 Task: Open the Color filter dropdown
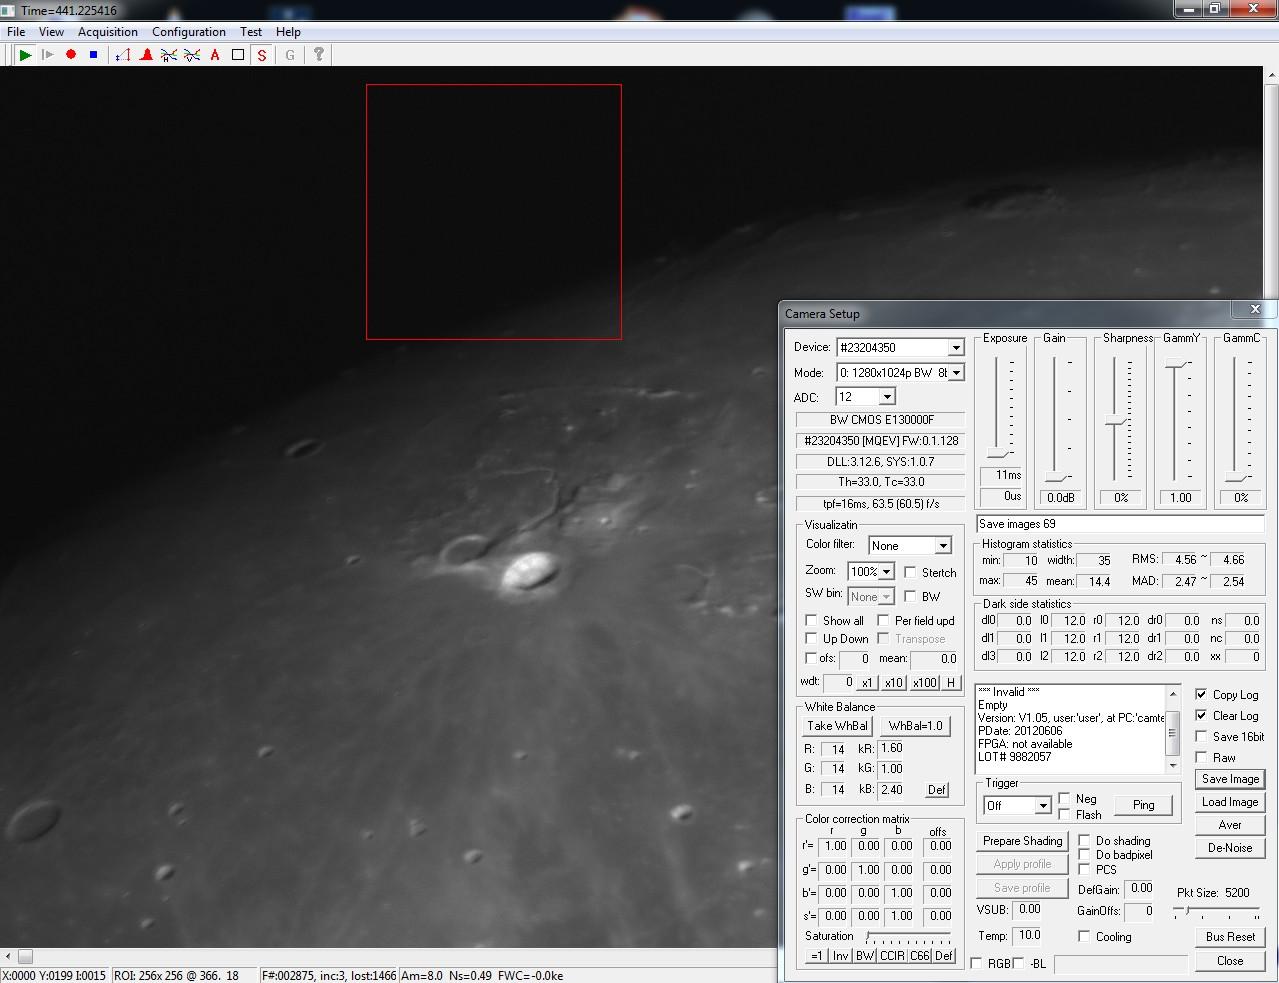click(x=942, y=545)
